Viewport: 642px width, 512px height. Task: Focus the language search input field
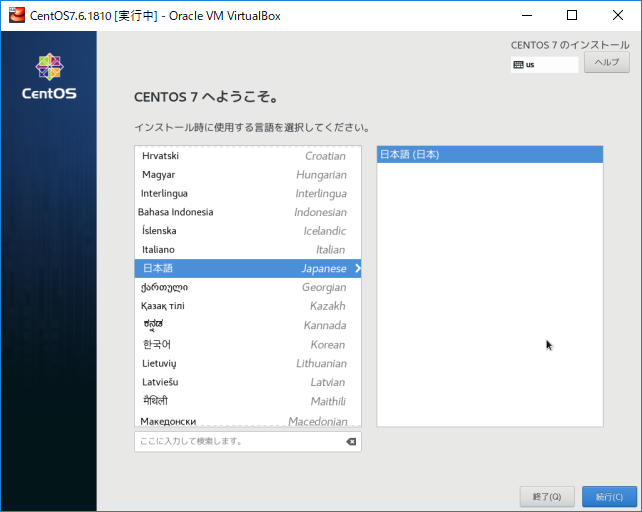coord(248,442)
